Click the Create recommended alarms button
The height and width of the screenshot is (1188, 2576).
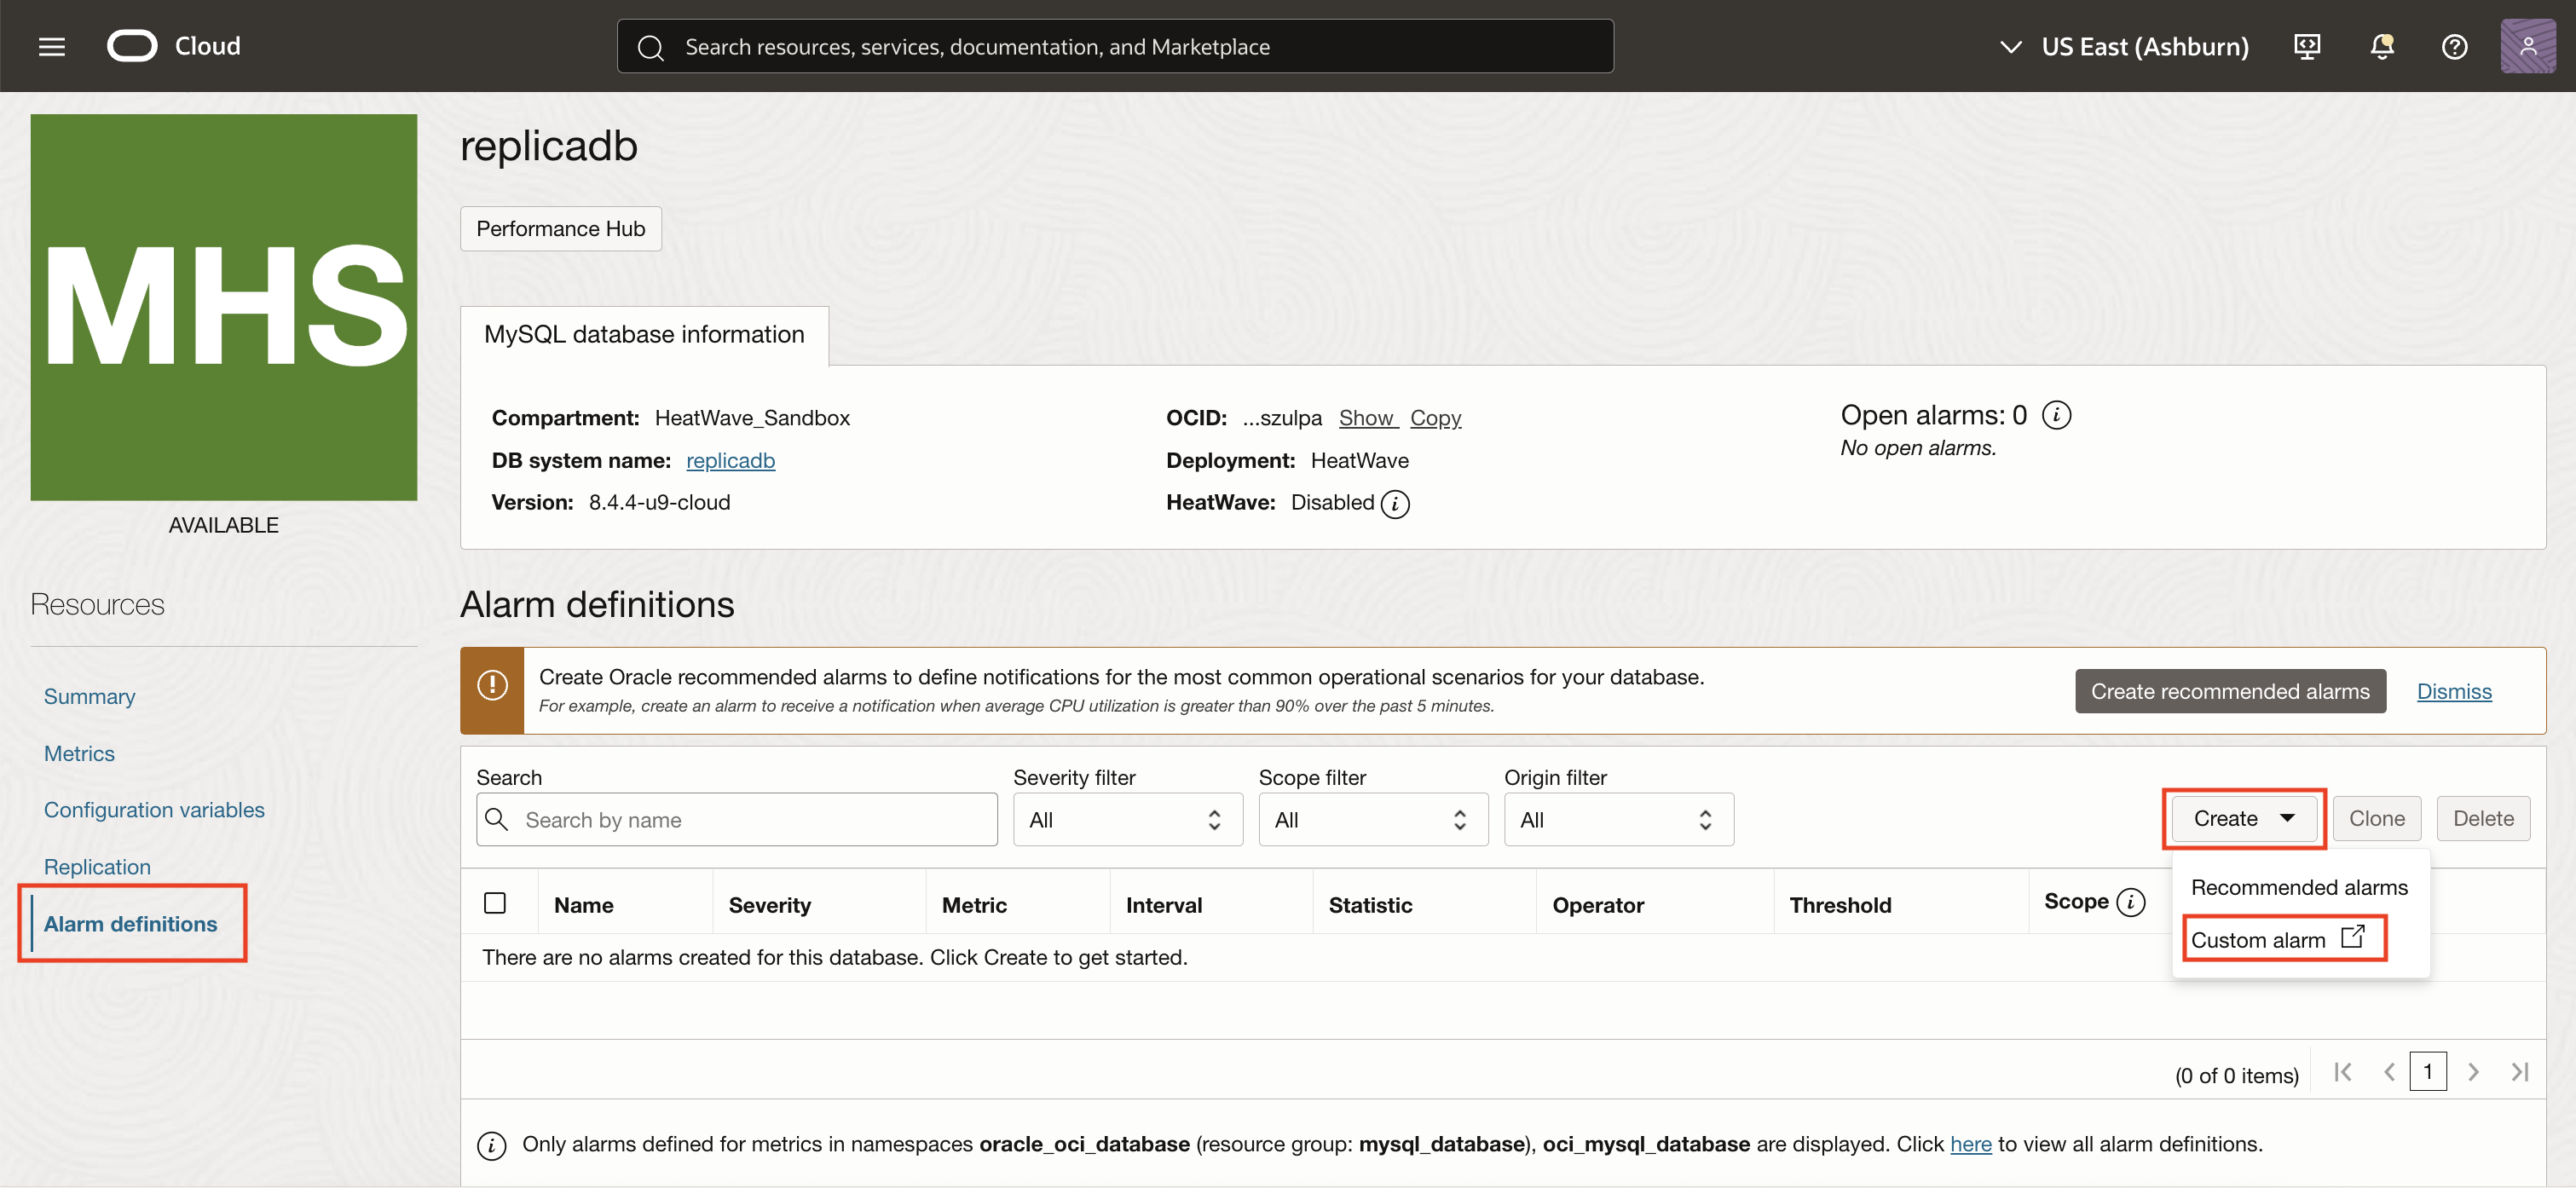tap(2230, 691)
